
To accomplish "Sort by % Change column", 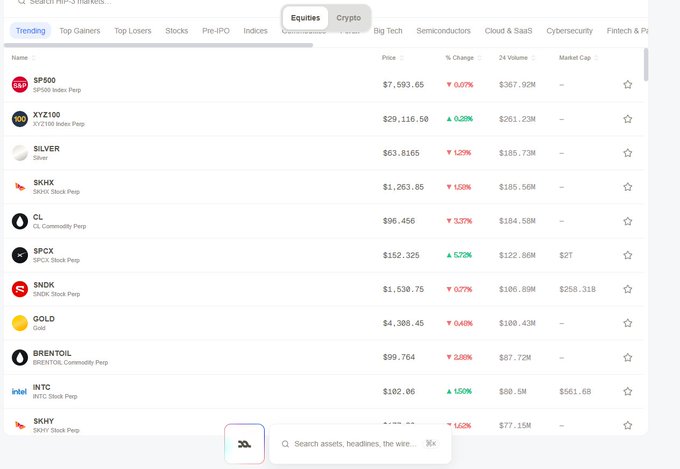I will [463, 58].
